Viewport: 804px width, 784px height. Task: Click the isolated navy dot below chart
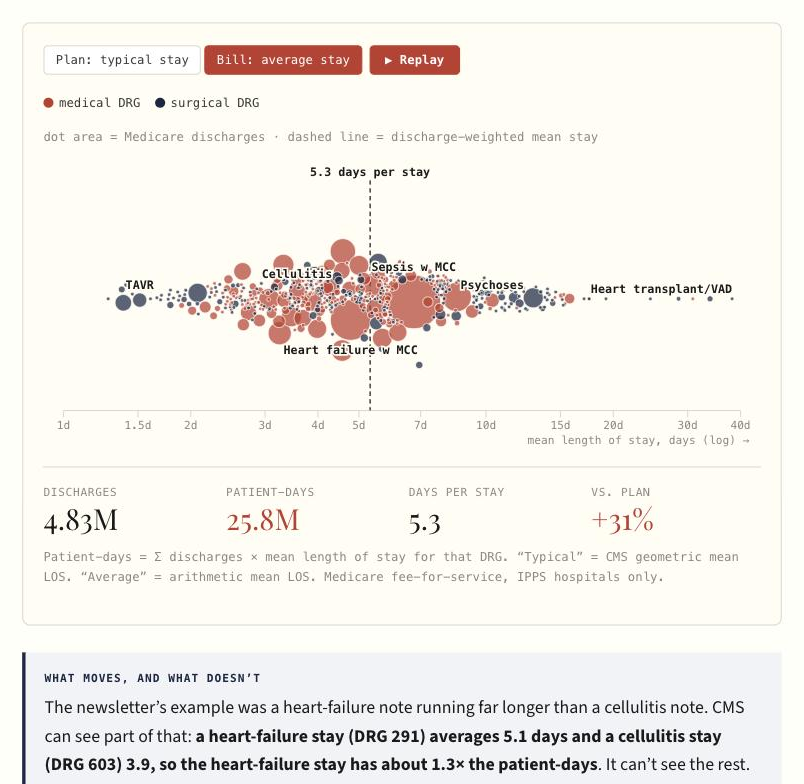point(419,365)
